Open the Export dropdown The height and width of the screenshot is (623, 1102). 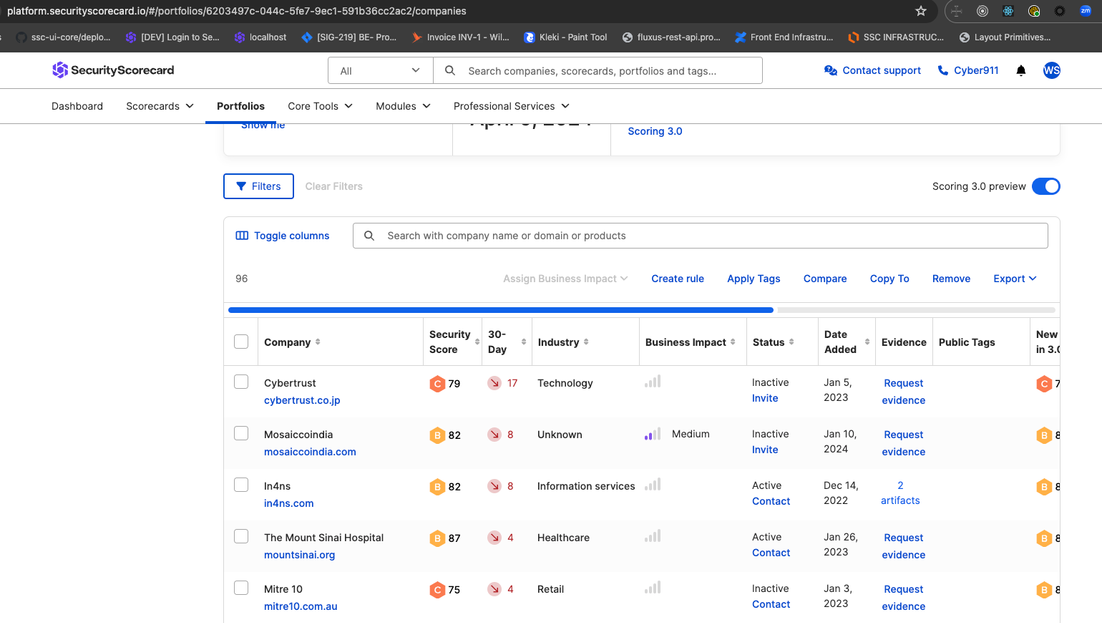tap(1015, 278)
